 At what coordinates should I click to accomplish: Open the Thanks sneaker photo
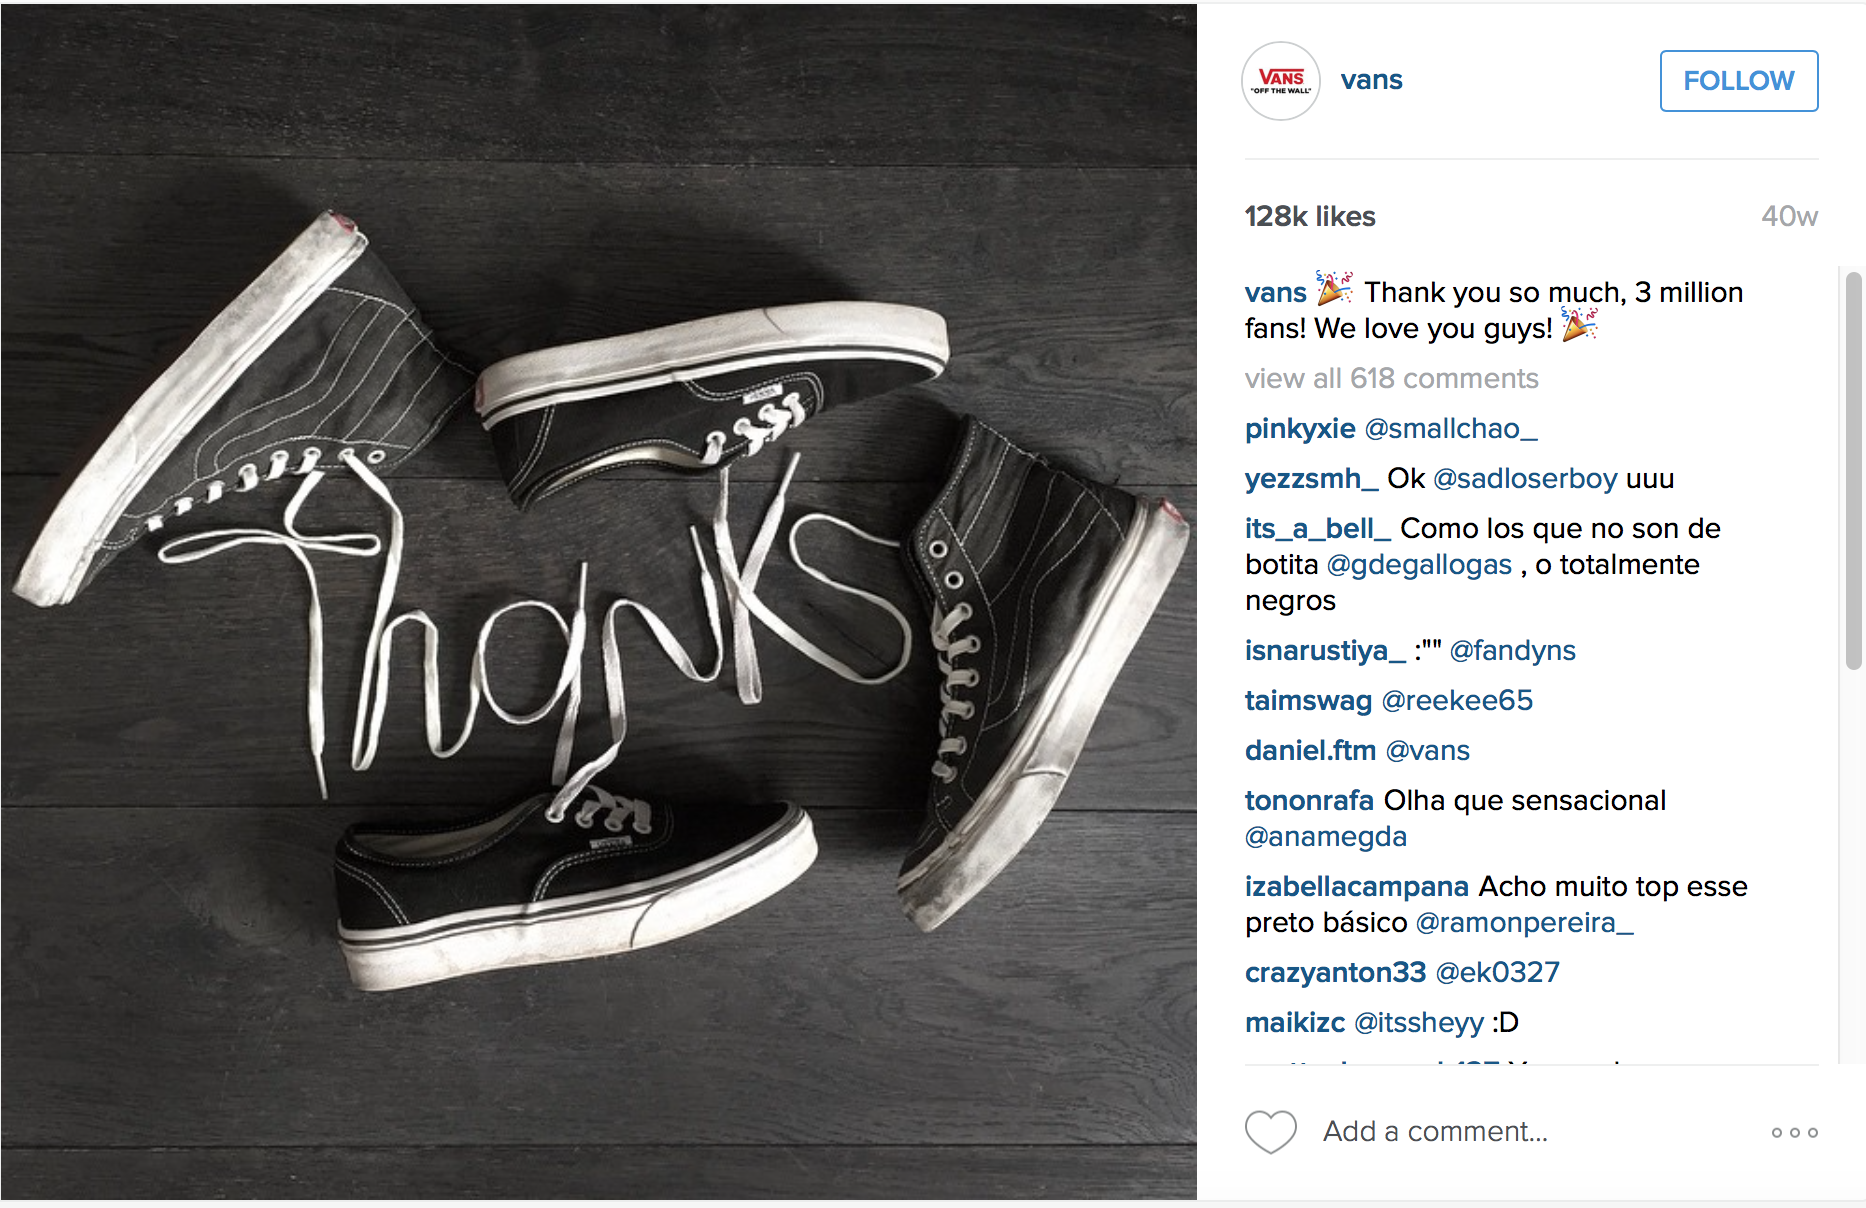click(x=599, y=602)
